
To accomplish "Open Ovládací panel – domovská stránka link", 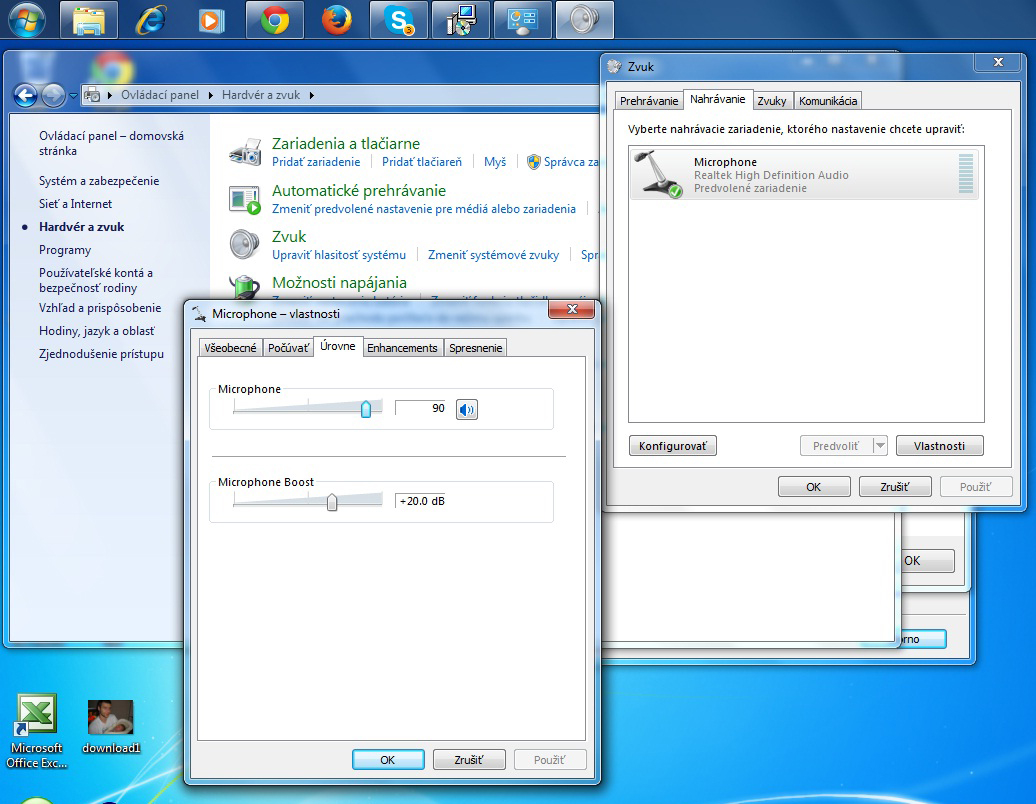I will point(111,143).
